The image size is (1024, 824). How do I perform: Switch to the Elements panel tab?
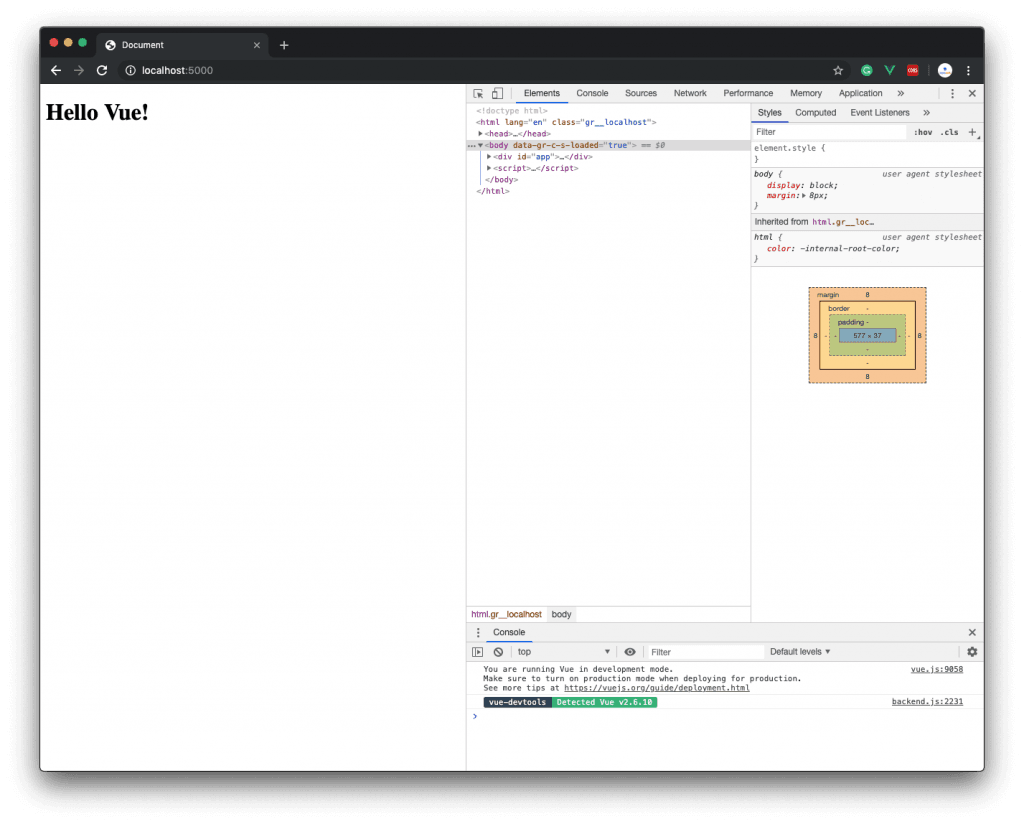541,93
